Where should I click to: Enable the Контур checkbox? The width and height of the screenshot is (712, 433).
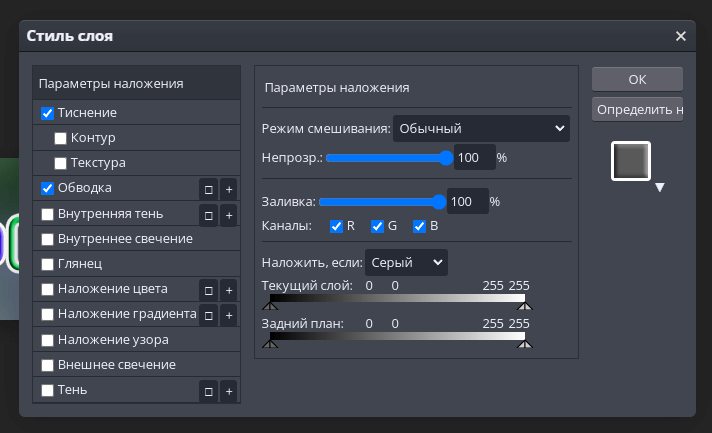(x=60, y=138)
